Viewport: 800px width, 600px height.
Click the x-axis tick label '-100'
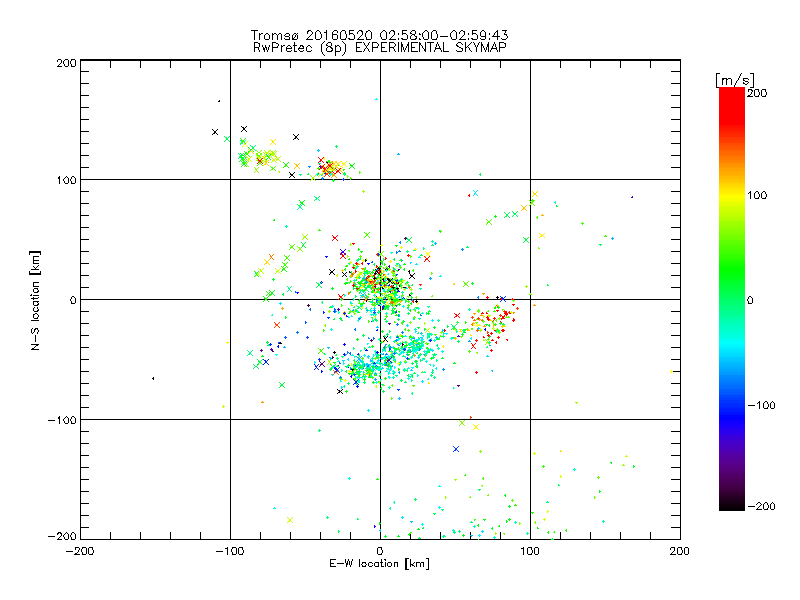230,551
